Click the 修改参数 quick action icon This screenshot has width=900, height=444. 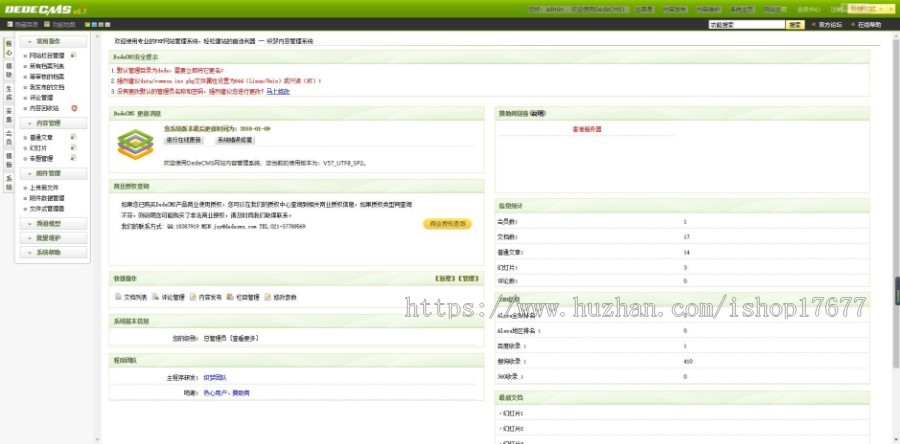pos(267,297)
